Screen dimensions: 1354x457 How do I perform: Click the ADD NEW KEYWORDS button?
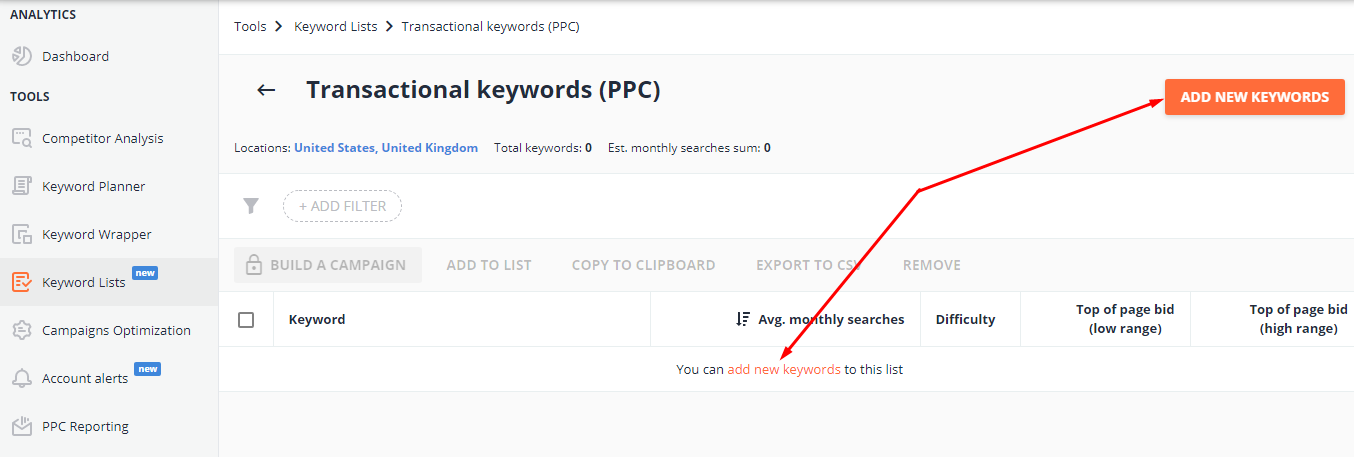pyautogui.click(x=1255, y=97)
